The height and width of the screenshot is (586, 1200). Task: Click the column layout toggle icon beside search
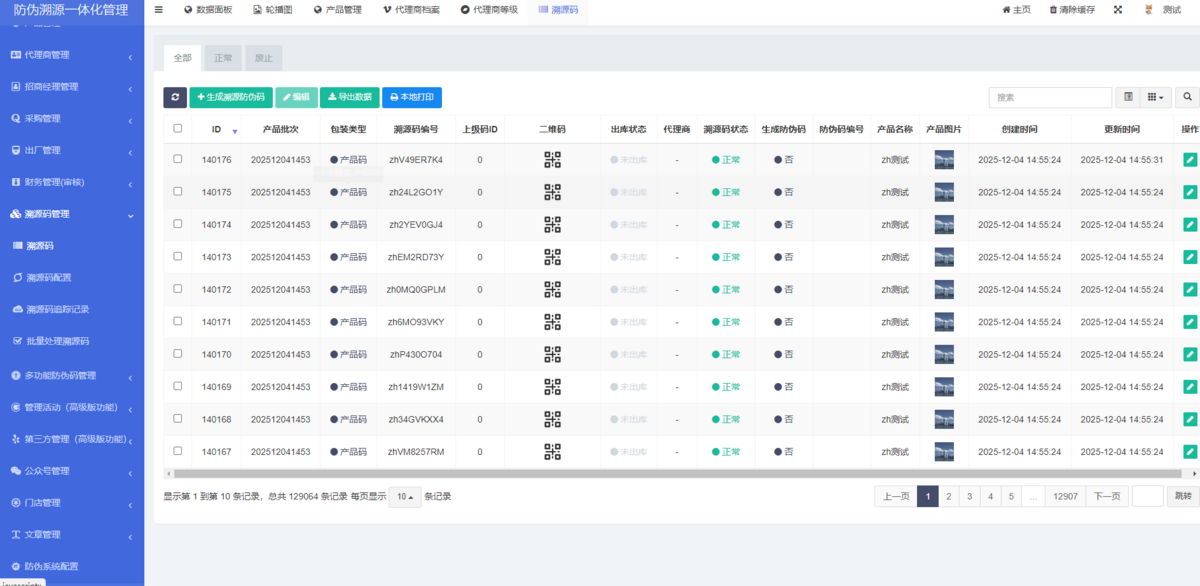point(1130,97)
